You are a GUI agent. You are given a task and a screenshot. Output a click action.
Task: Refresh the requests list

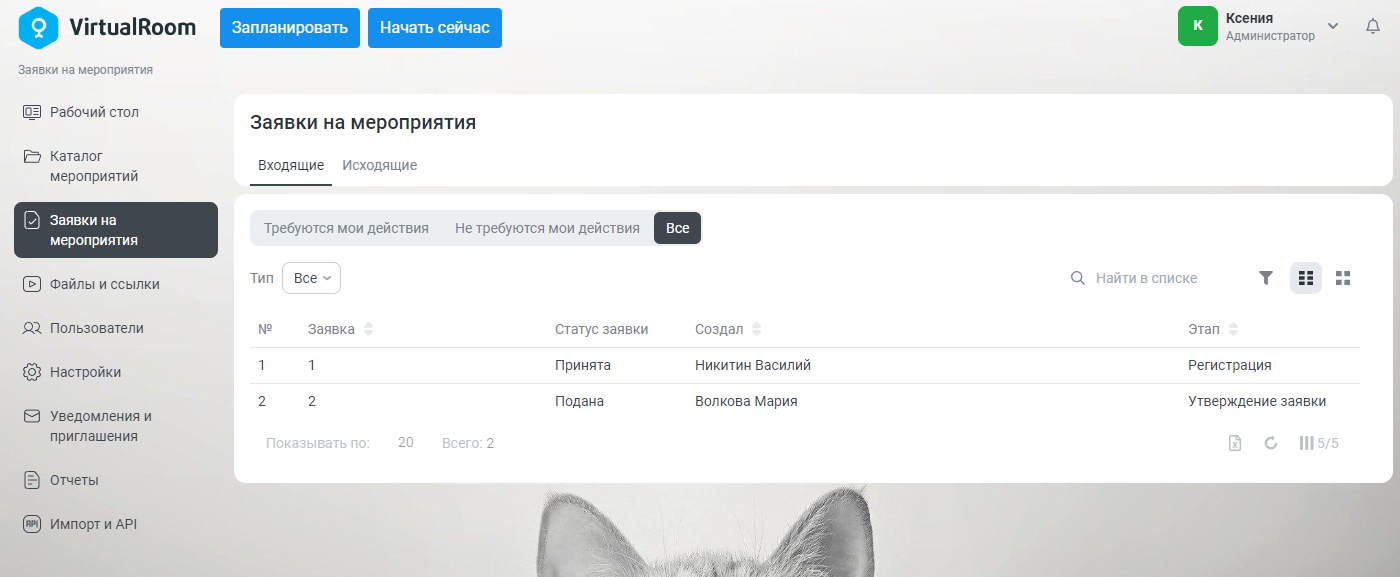1271,443
